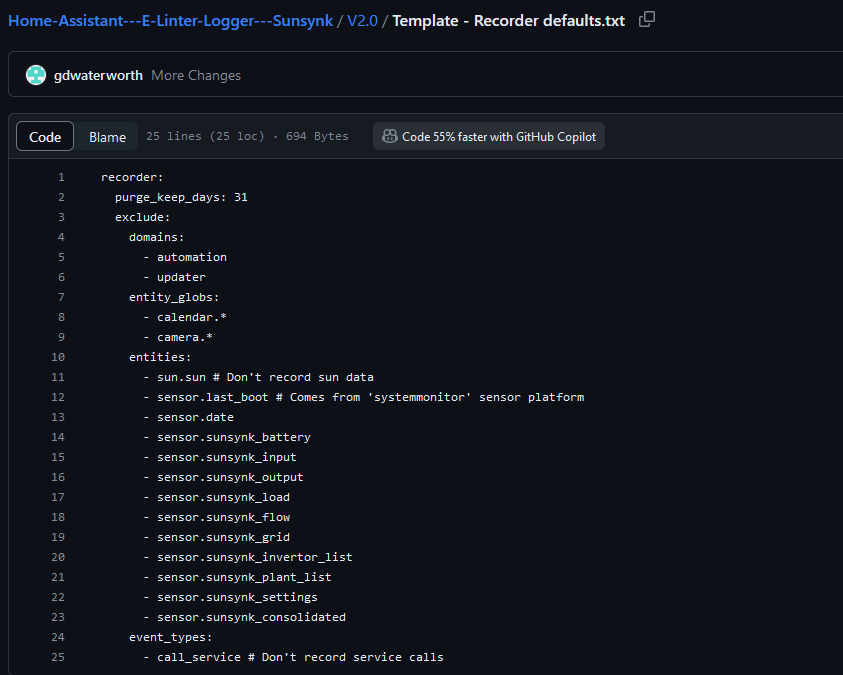Click the 'sensor.sunsynk_plant_list' entry
The image size is (843, 675).
point(237,577)
